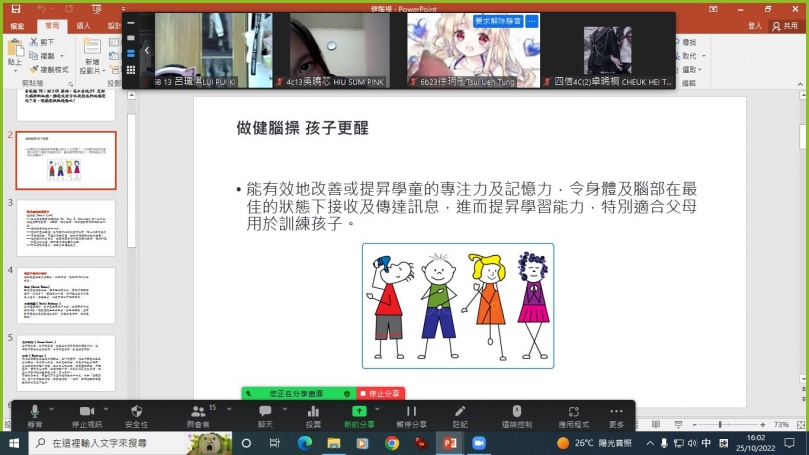Adjust the zoom slider handle in status bar
Image resolution: width=809 pixels, height=455 pixels.
[720, 425]
